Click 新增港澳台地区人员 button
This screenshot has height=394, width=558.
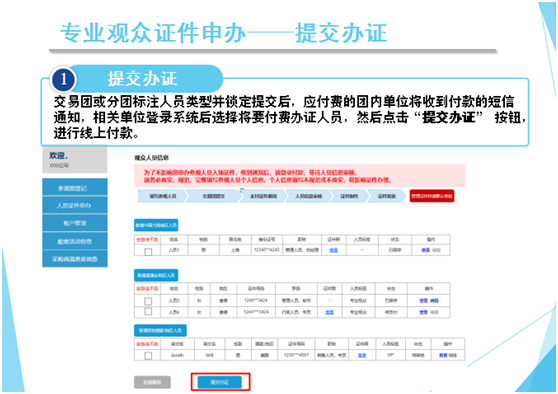click(x=156, y=275)
